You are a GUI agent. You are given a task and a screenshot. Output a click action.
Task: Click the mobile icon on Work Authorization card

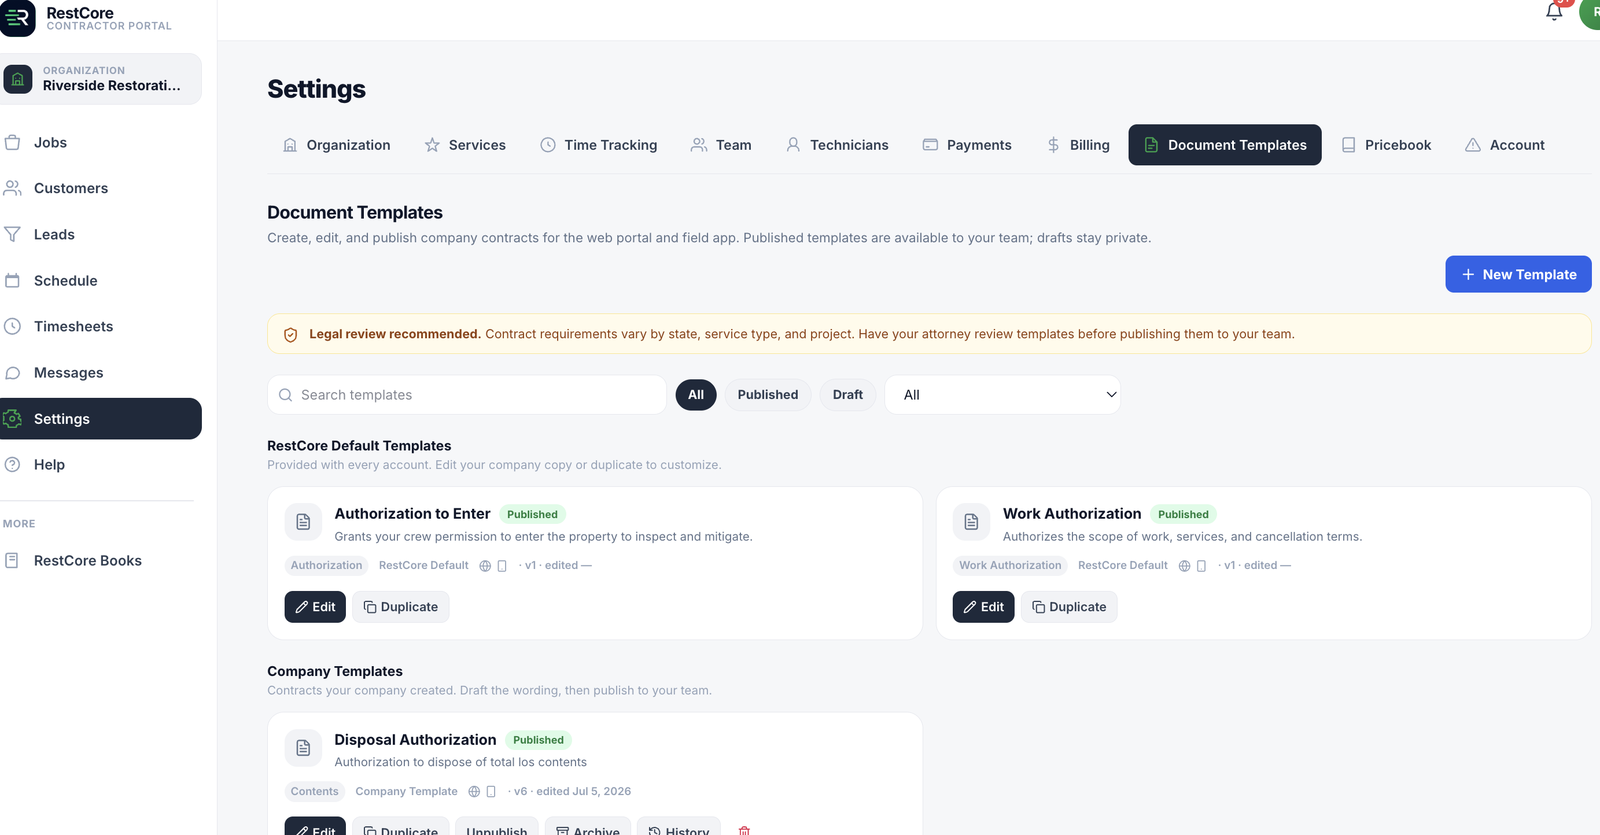click(x=1202, y=566)
